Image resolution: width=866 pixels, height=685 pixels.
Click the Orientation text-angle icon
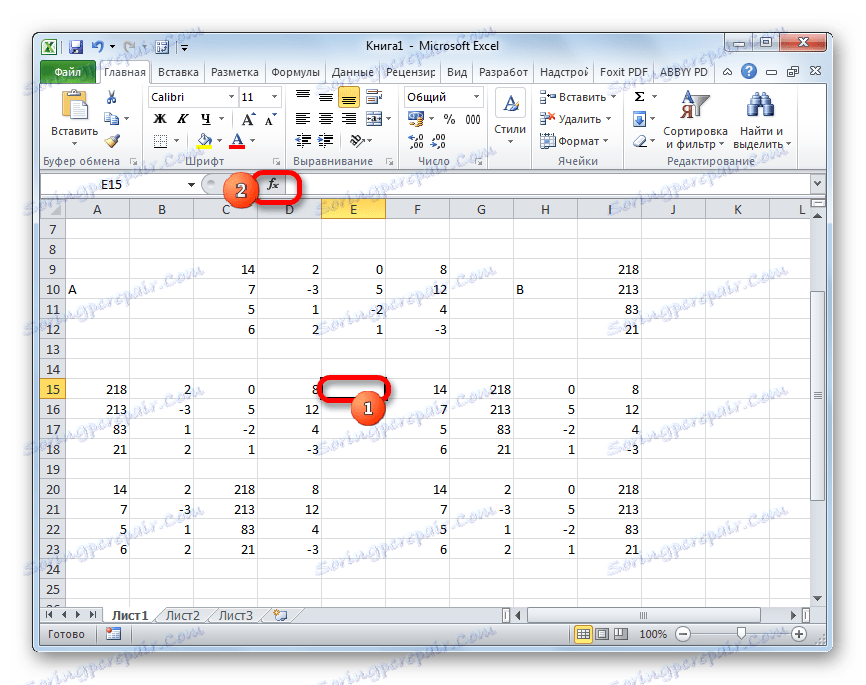pyautogui.click(x=358, y=141)
